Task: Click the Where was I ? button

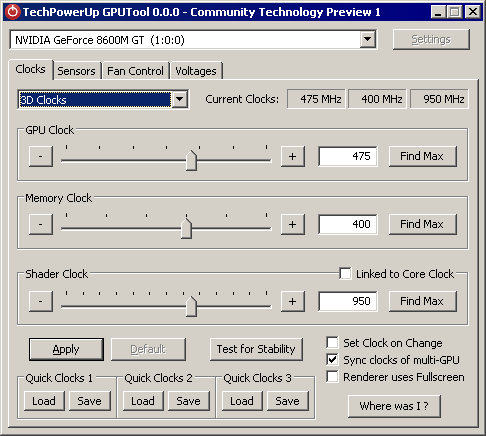Action: 394,406
